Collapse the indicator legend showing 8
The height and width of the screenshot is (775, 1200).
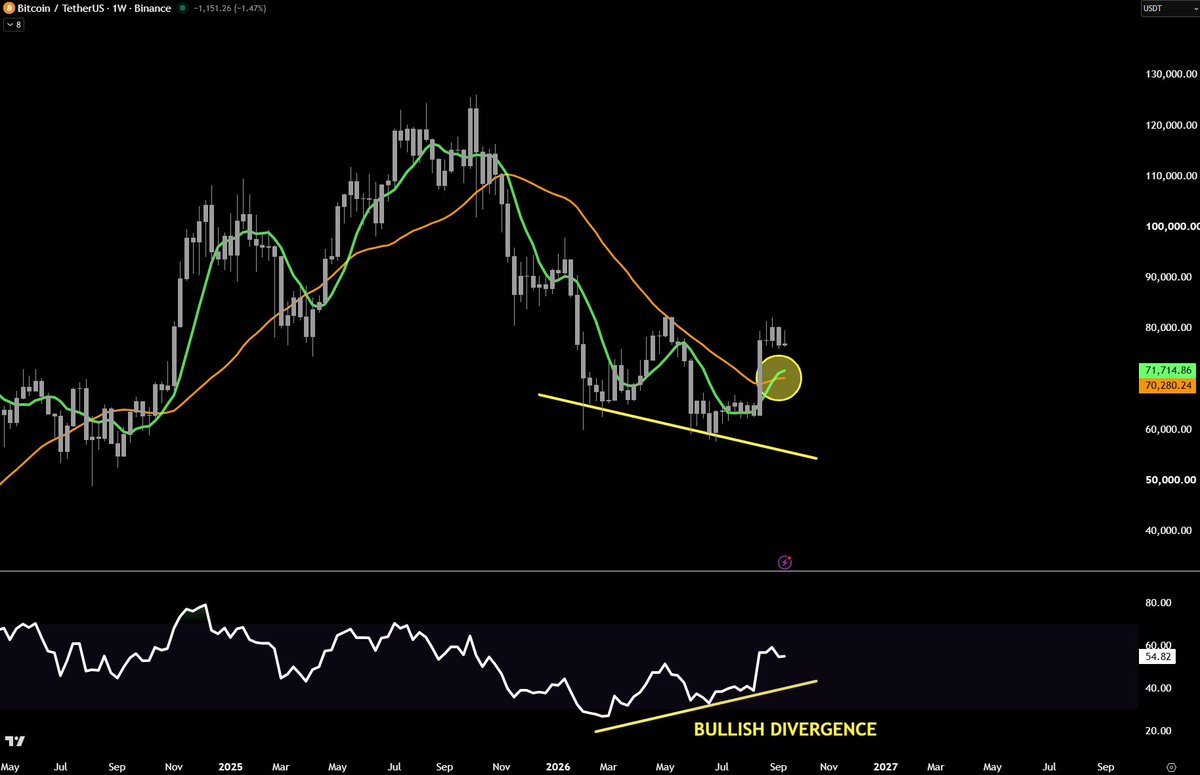13,23
